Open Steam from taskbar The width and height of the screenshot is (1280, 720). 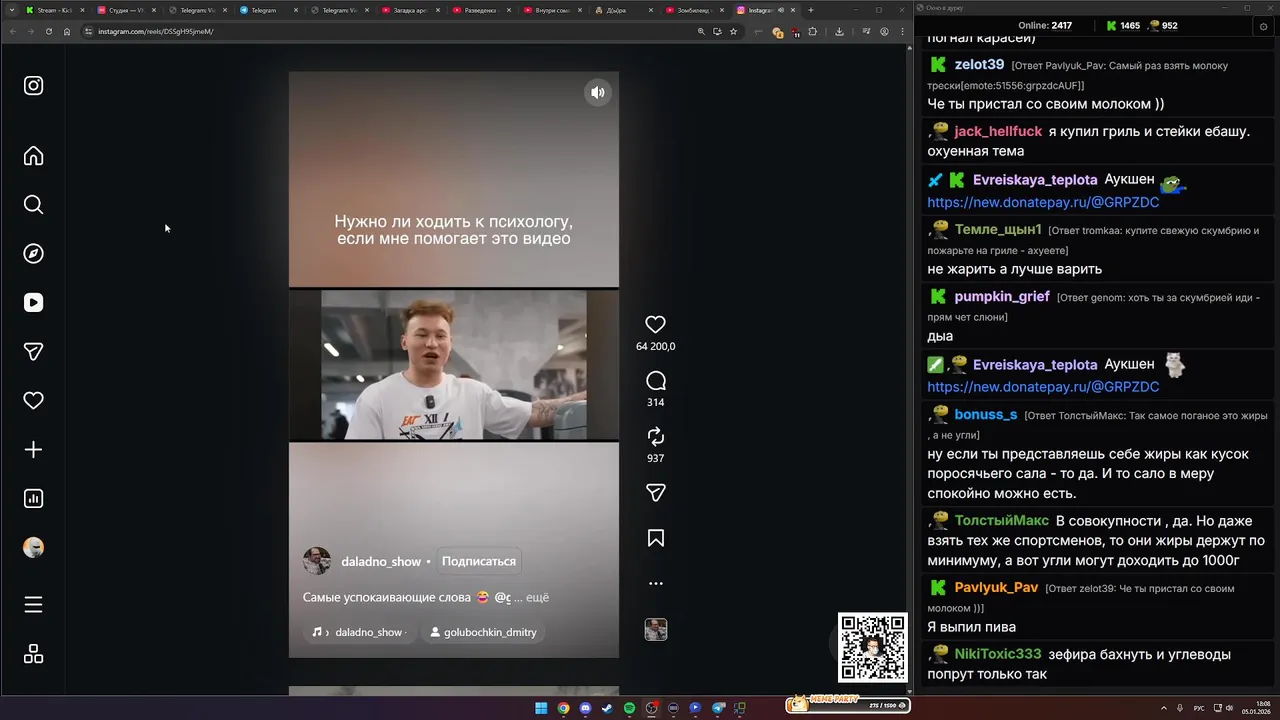point(607,708)
